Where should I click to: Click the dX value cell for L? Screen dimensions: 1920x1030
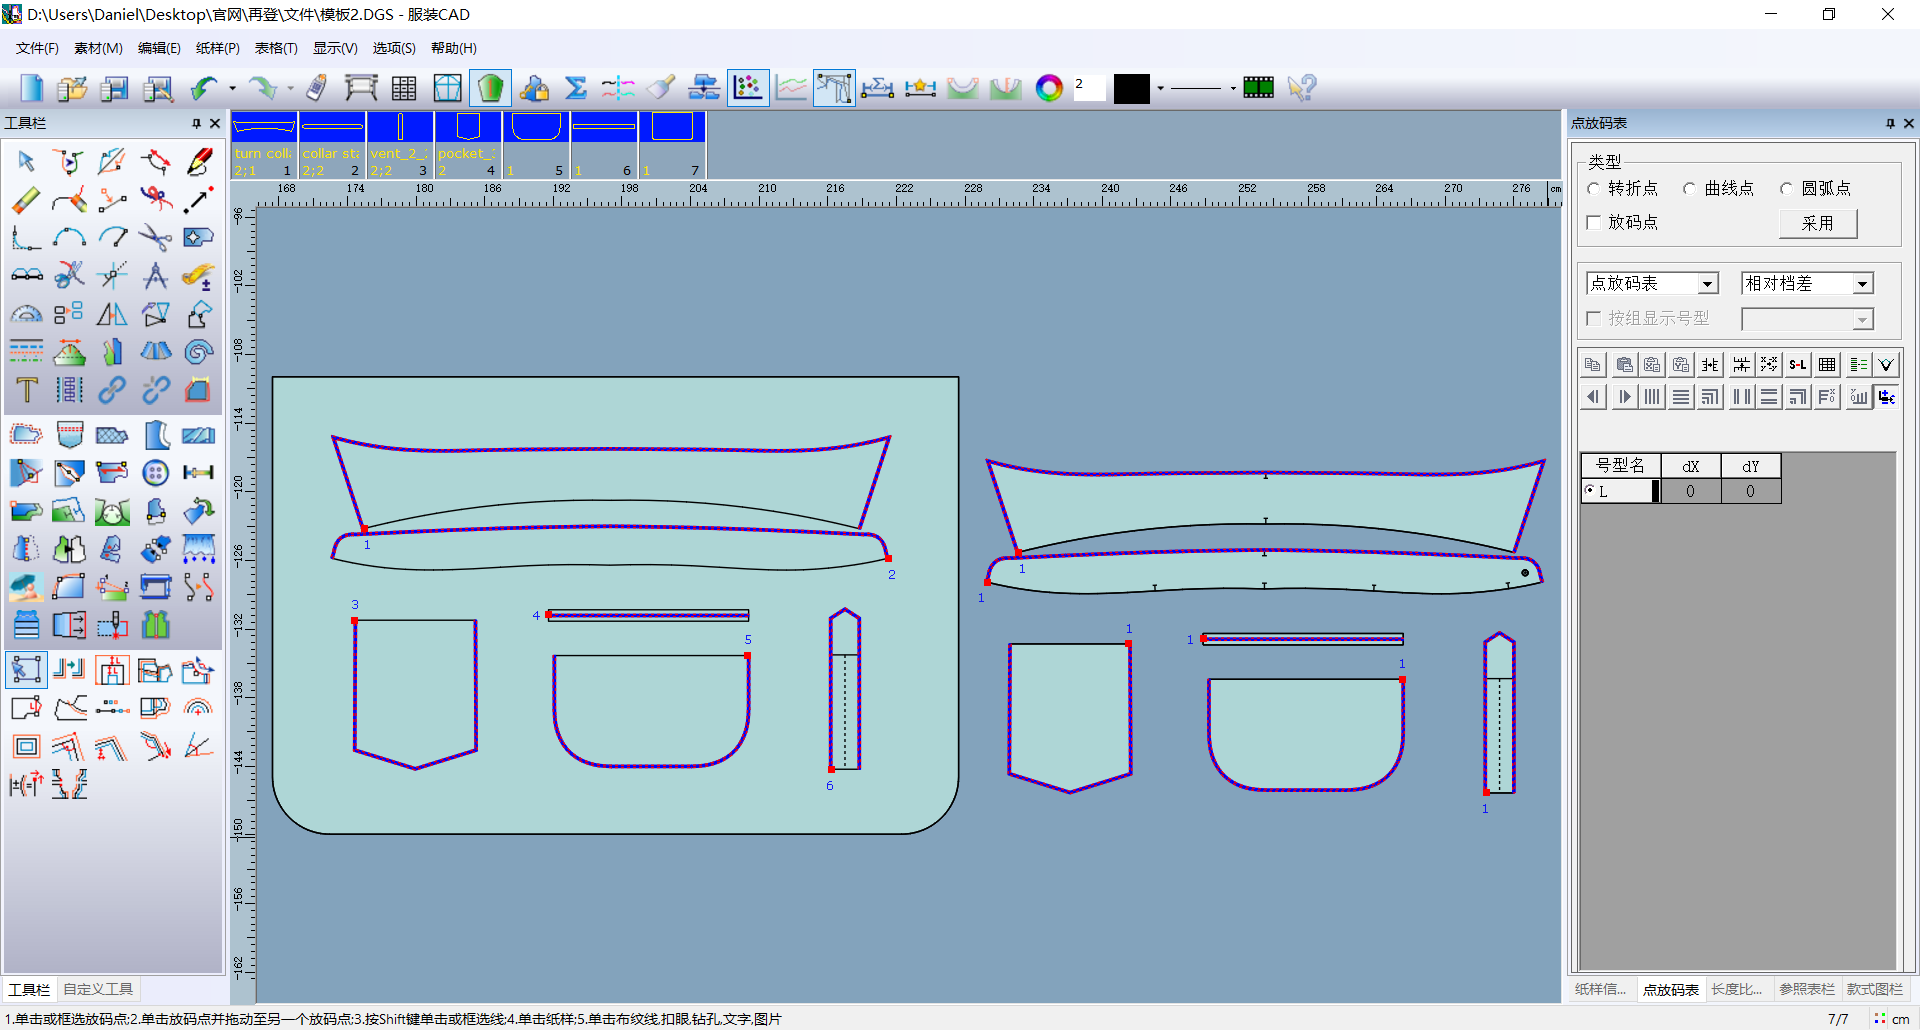click(1691, 491)
